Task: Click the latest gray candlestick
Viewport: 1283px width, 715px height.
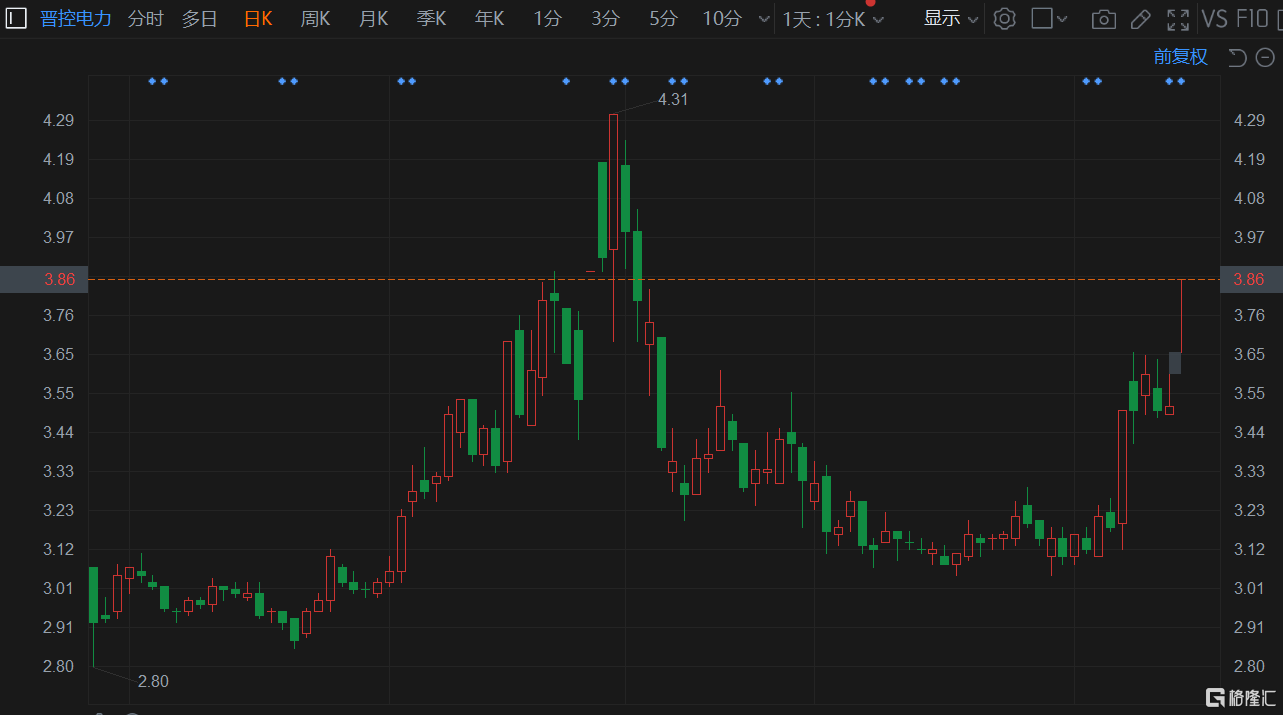Action: point(1175,363)
